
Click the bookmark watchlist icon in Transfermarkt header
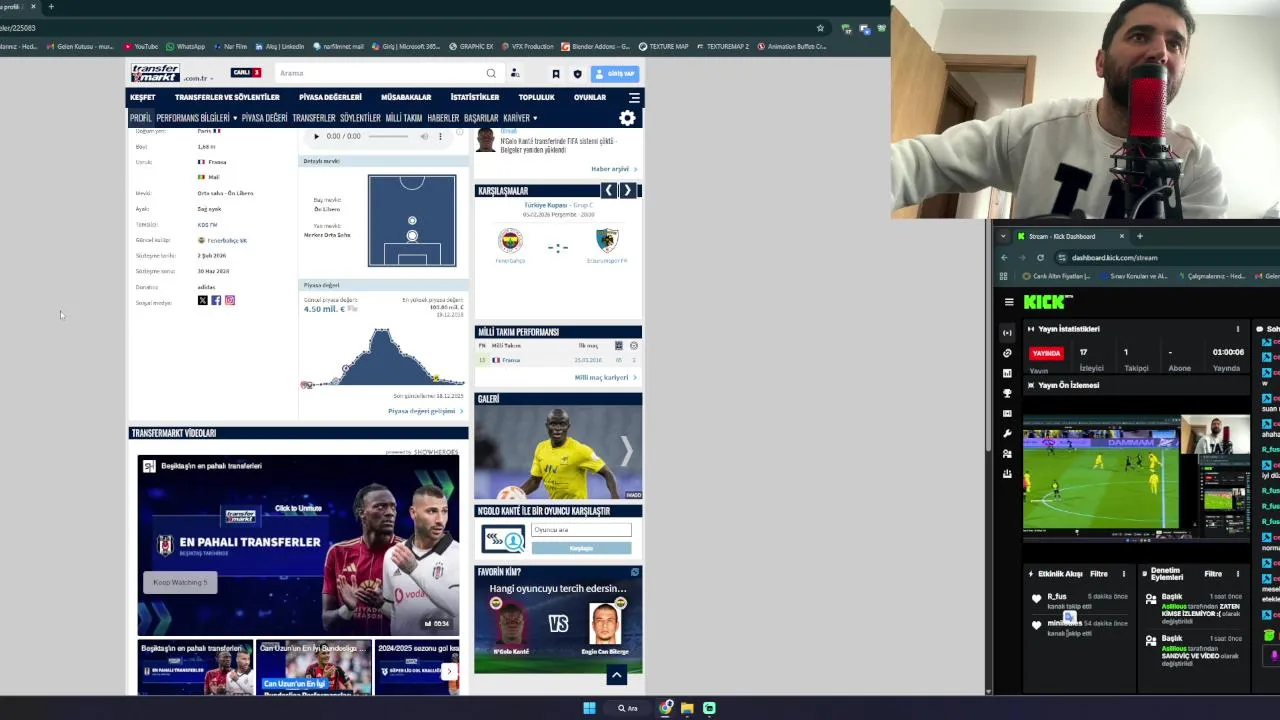(556, 74)
